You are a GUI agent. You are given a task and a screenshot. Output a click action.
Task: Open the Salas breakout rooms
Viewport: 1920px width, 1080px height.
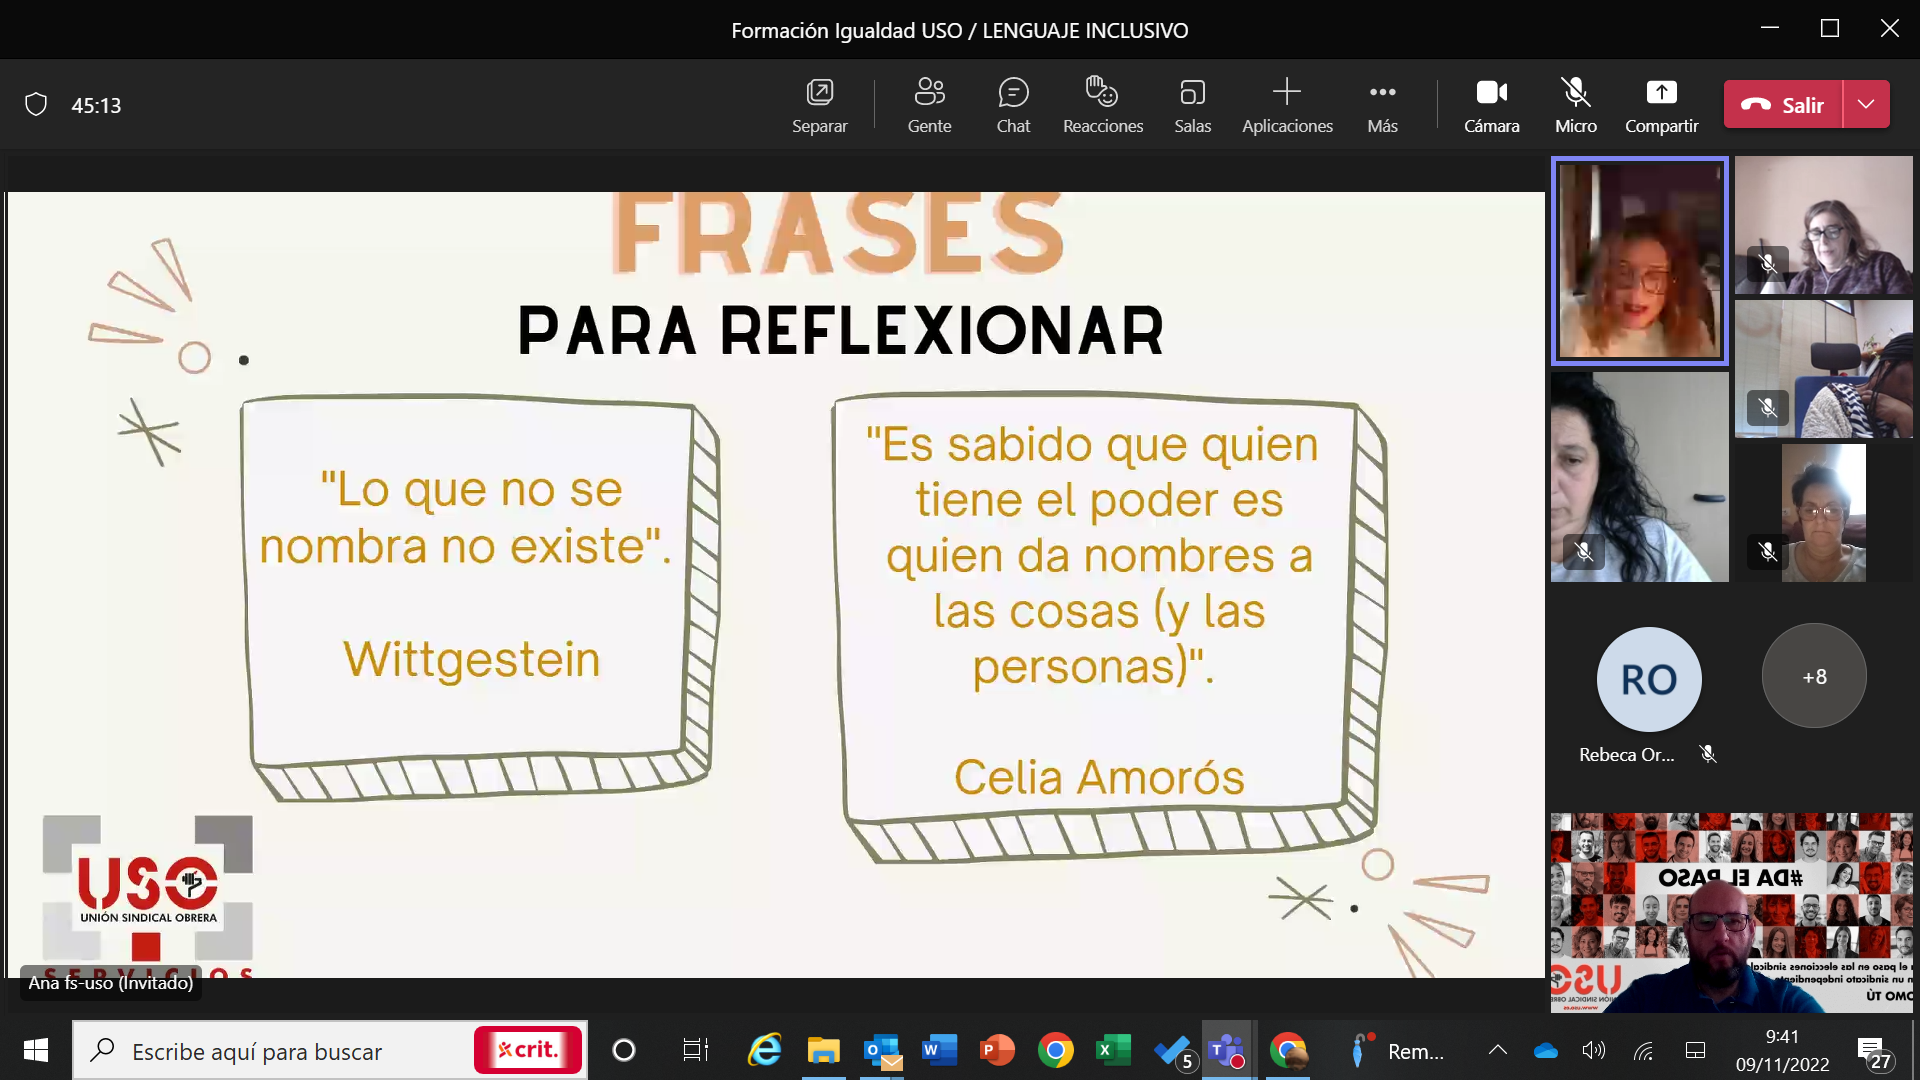pyautogui.click(x=1192, y=104)
